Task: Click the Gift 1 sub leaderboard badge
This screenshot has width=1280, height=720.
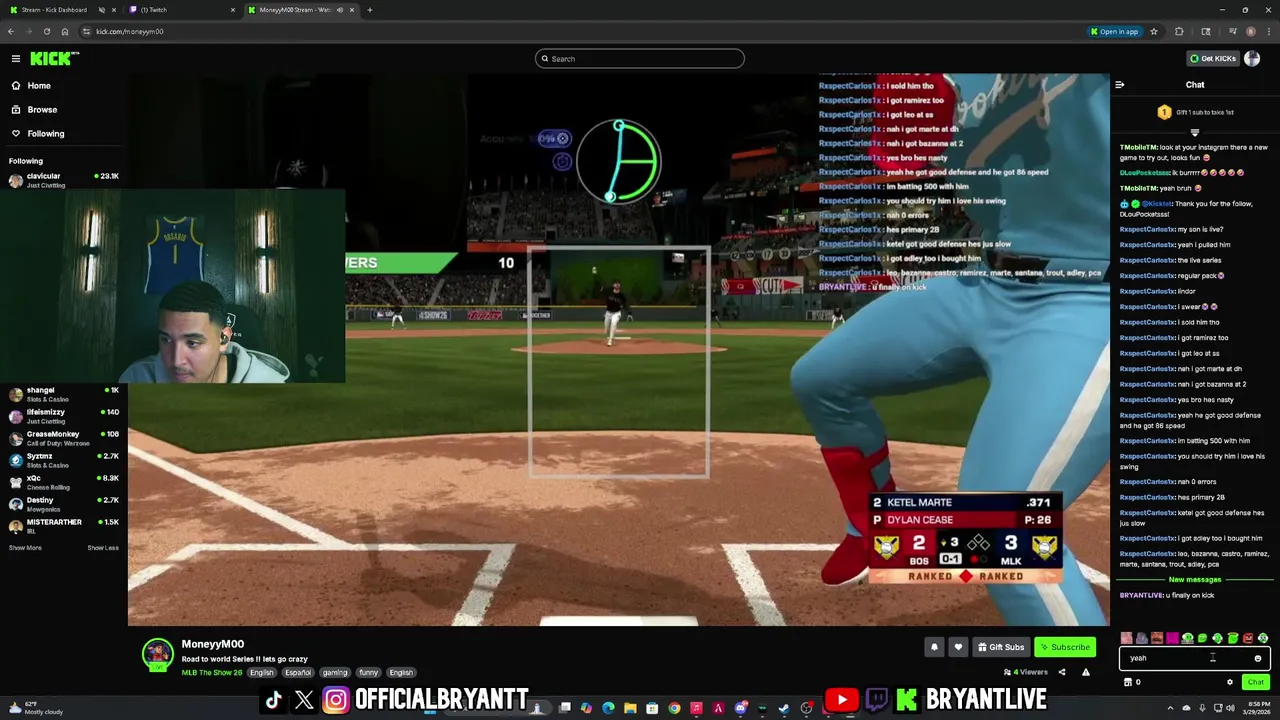Action: tap(1195, 112)
